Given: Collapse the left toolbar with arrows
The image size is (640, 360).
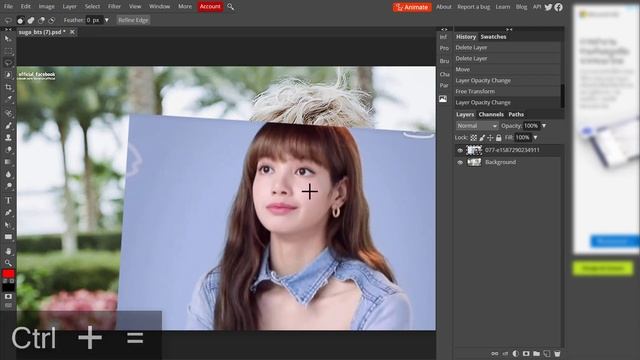Looking at the screenshot, I should pyautogui.click(x=8, y=30).
